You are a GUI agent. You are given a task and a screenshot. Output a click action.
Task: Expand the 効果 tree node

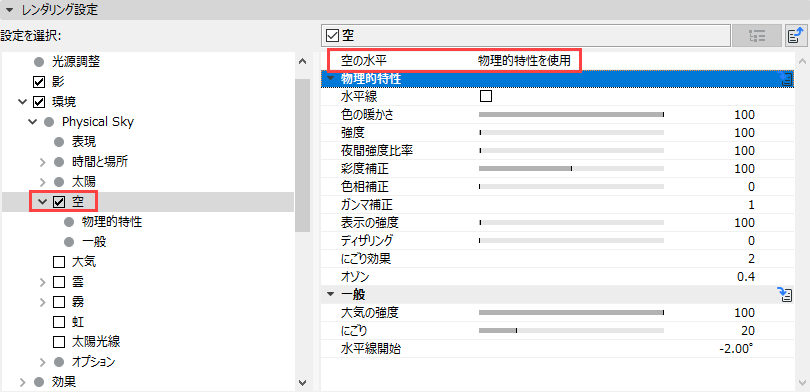click(x=22, y=382)
